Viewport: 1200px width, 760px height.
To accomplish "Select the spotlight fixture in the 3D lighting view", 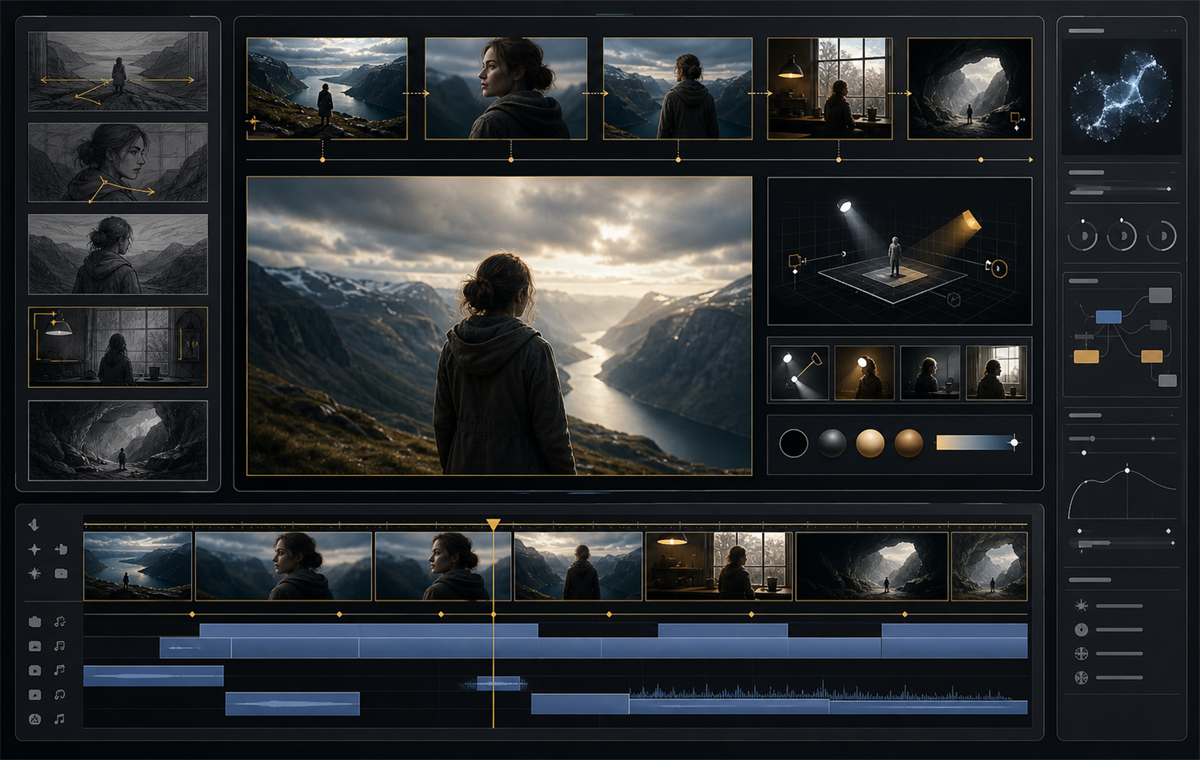I will click(x=845, y=206).
